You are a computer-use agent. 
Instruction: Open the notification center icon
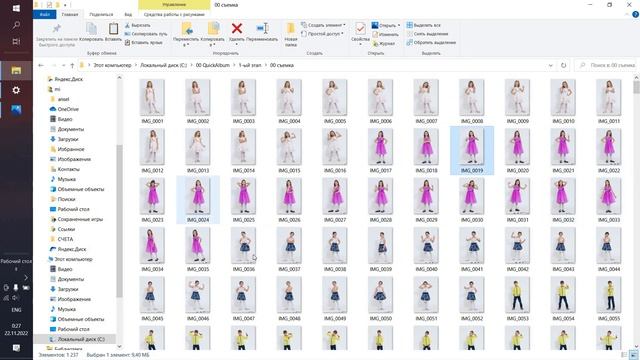(x=16, y=348)
